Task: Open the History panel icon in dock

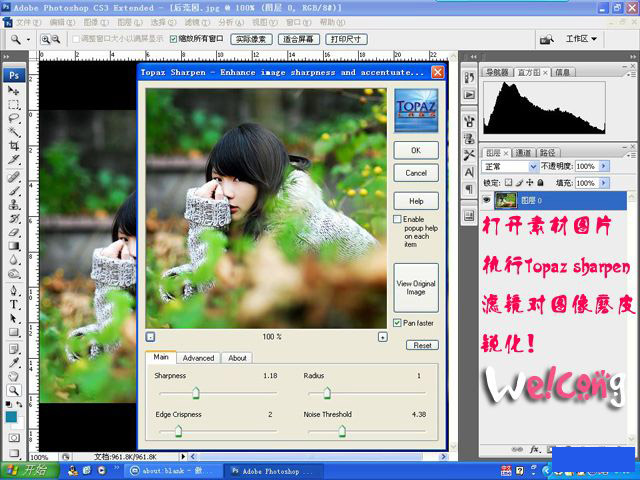Action: tap(469, 78)
